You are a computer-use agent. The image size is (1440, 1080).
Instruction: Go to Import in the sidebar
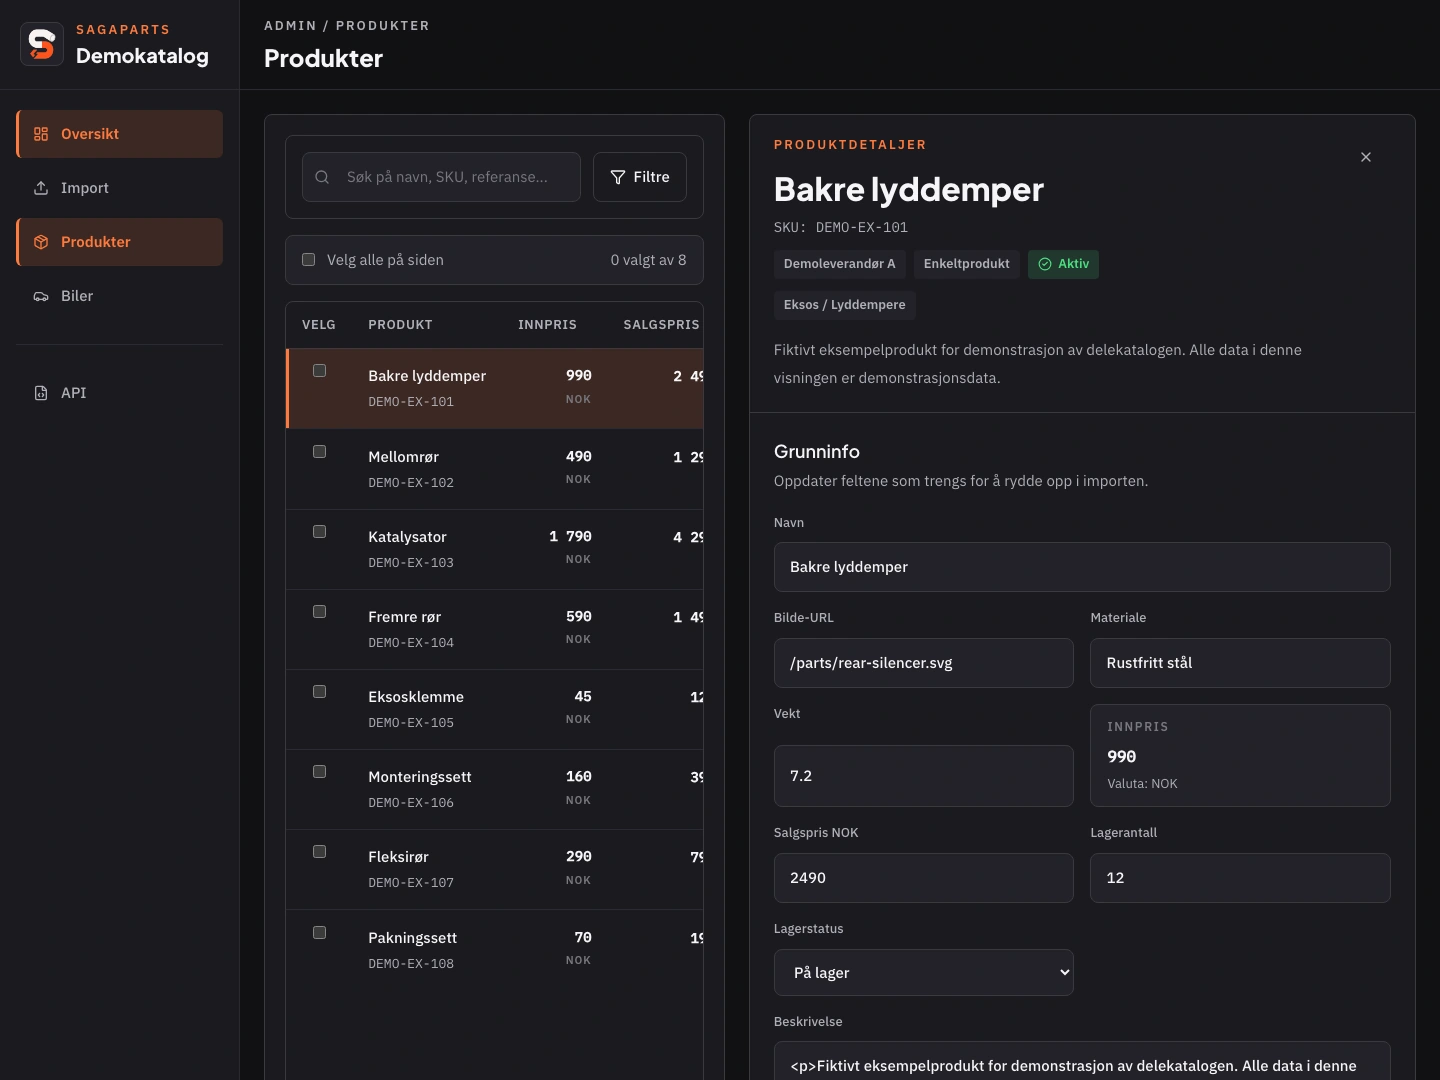(x=119, y=188)
